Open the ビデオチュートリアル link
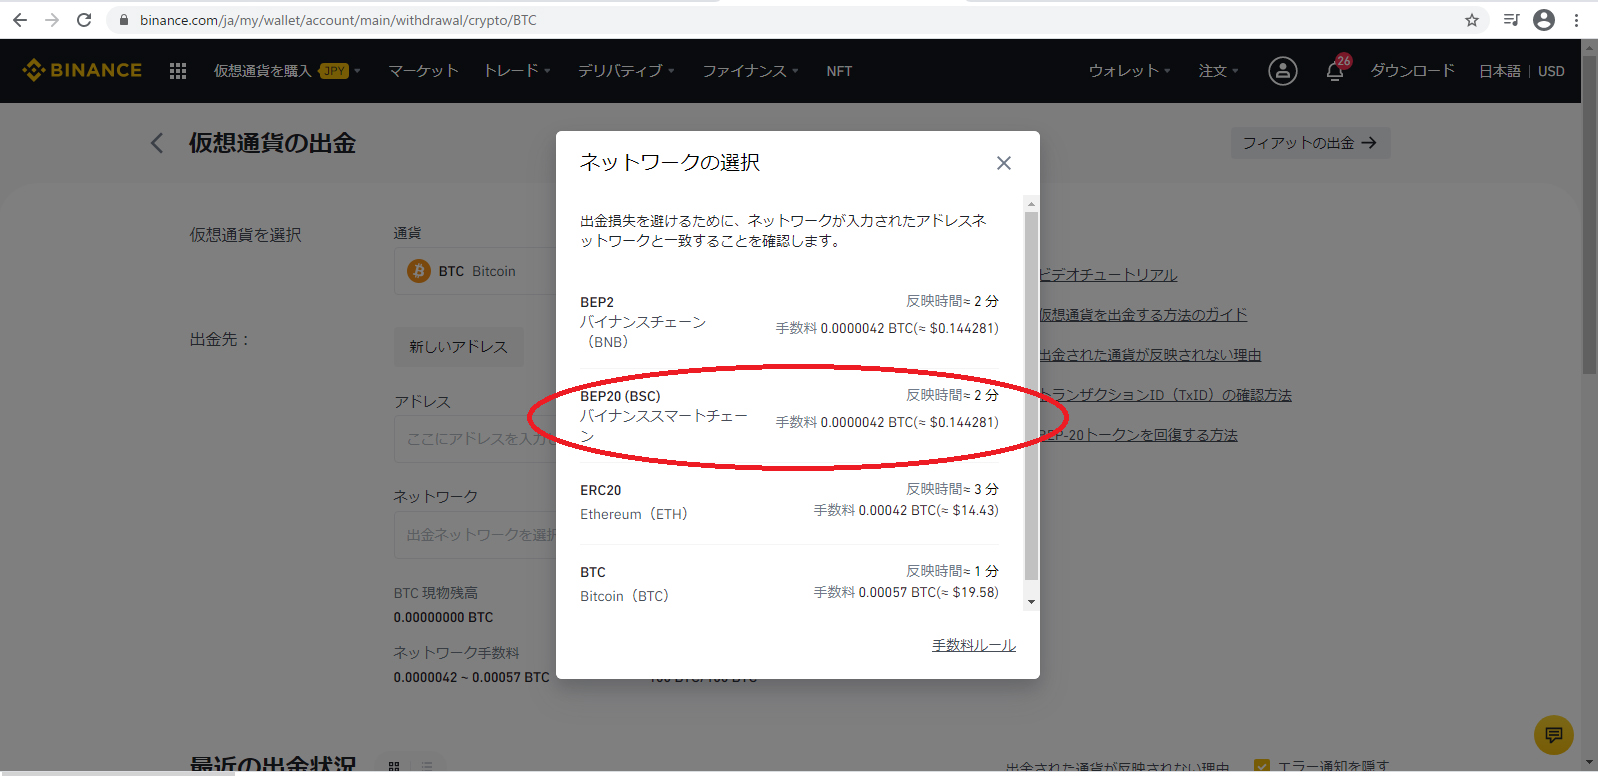 [x=1108, y=275]
